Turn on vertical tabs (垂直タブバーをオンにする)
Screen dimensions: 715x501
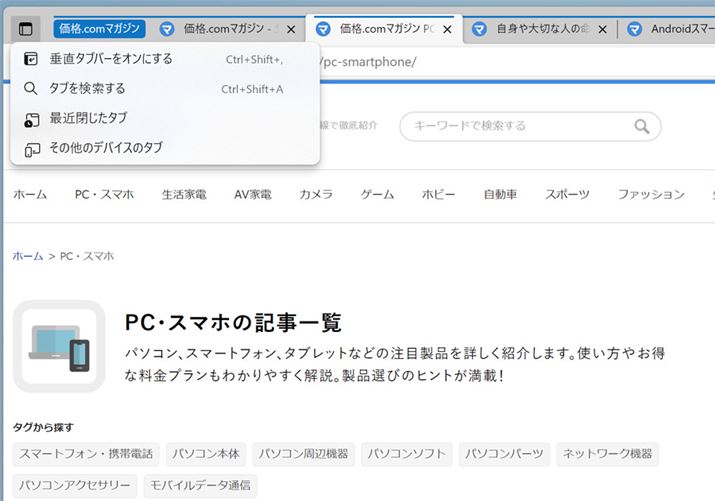click(110, 59)
